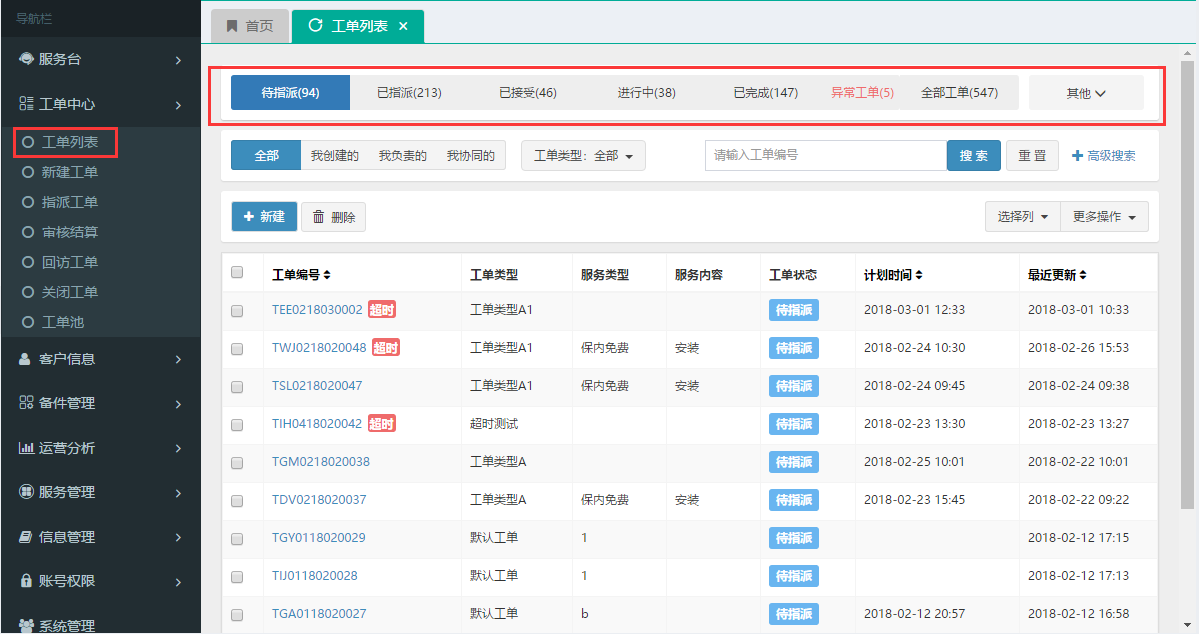The height and width of the screenshot is (634, 1199).
Task: Select the 待指派(94) status tab
Action: pos(291,93)
